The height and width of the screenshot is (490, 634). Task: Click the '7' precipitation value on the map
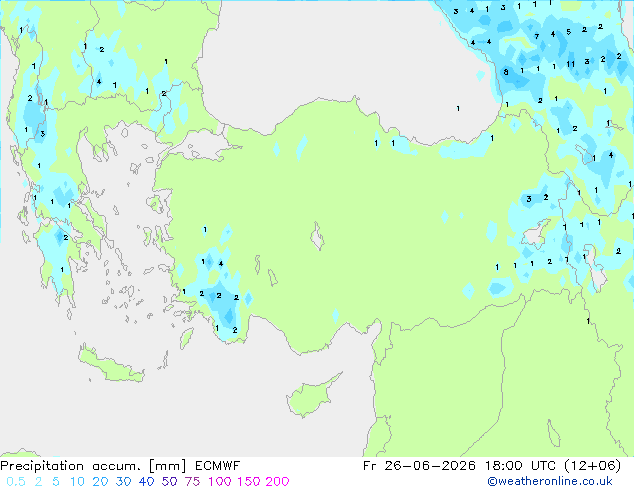click(x=537, y=36)
